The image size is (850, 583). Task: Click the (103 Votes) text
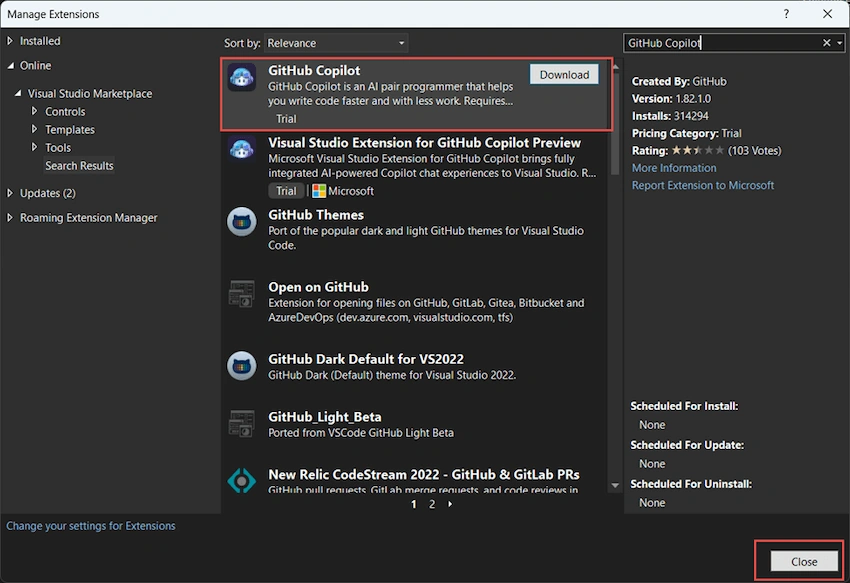click(x=755, y=151)
